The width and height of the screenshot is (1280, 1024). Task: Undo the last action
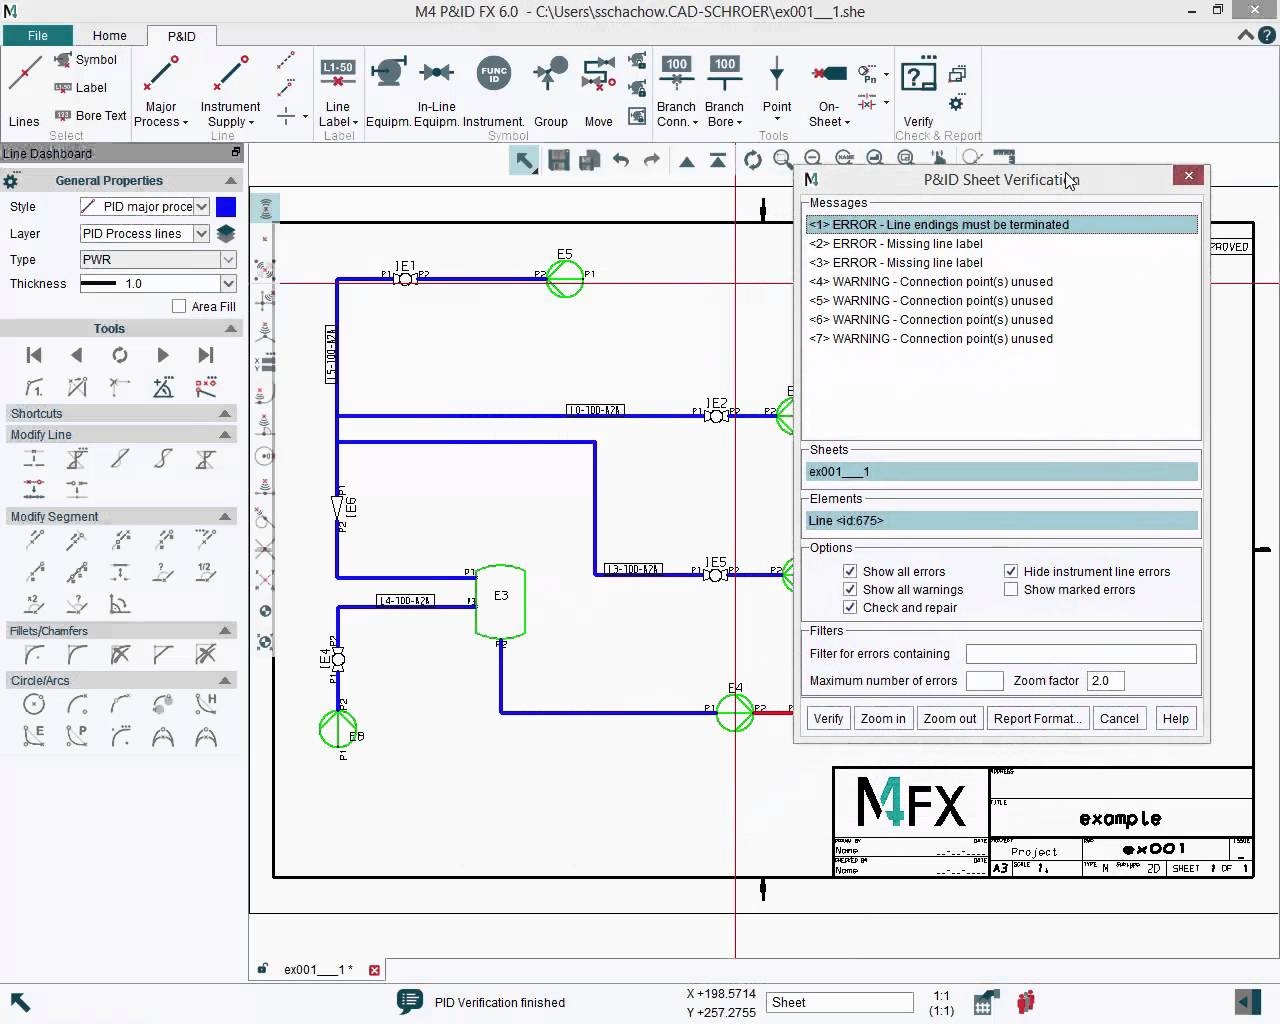[x=621, y=160]
